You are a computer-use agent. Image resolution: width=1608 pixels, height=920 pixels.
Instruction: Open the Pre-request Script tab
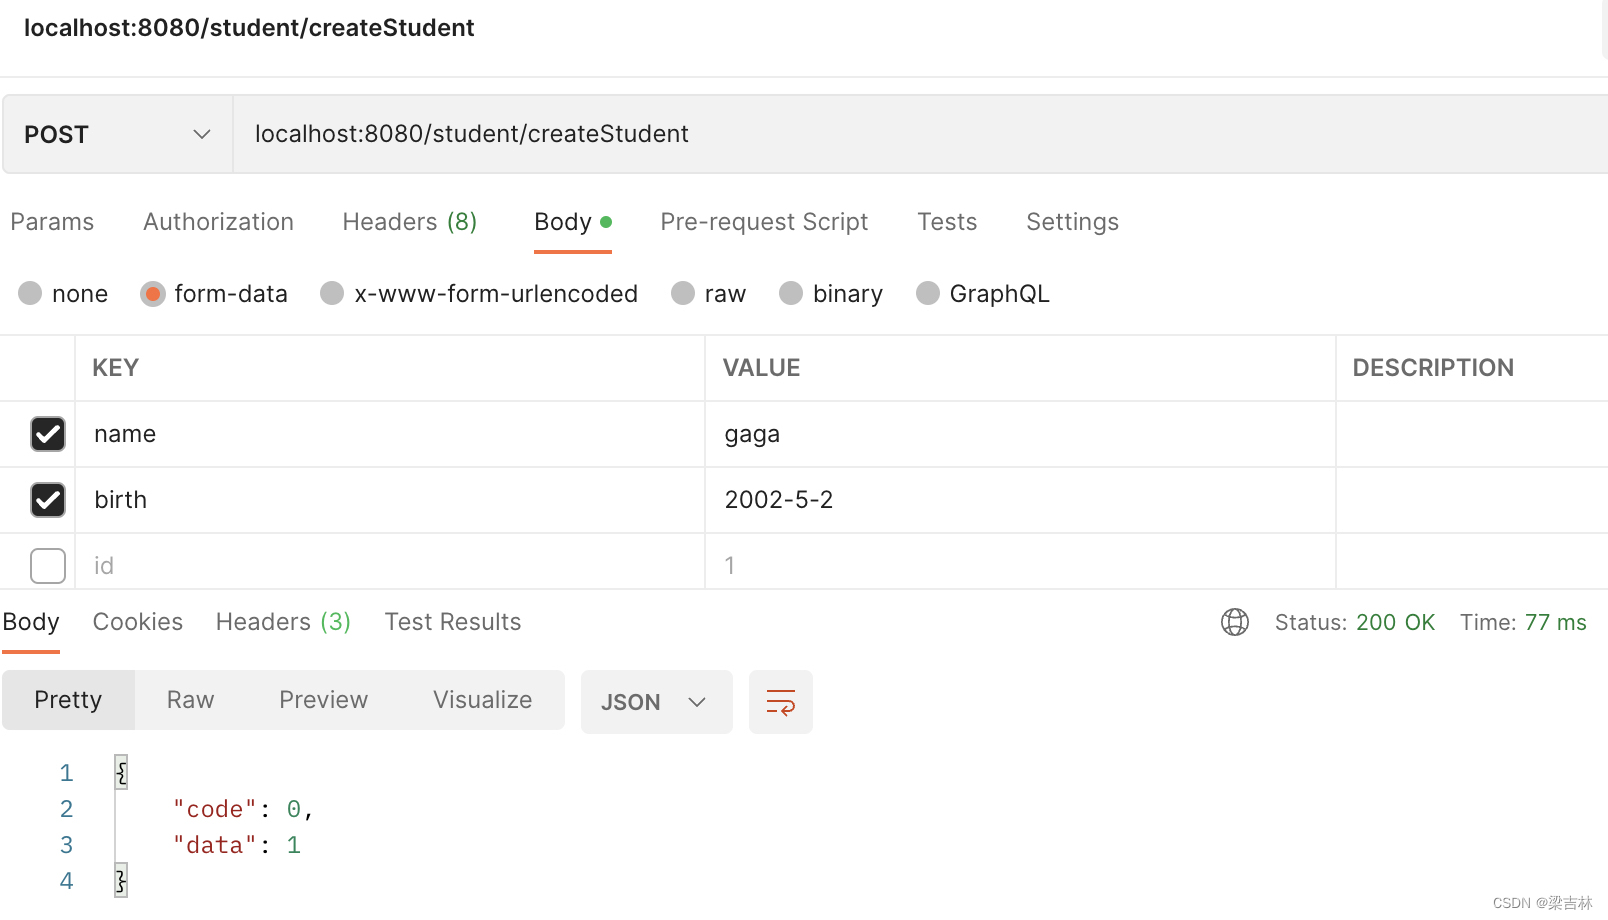tap(764, 222)
